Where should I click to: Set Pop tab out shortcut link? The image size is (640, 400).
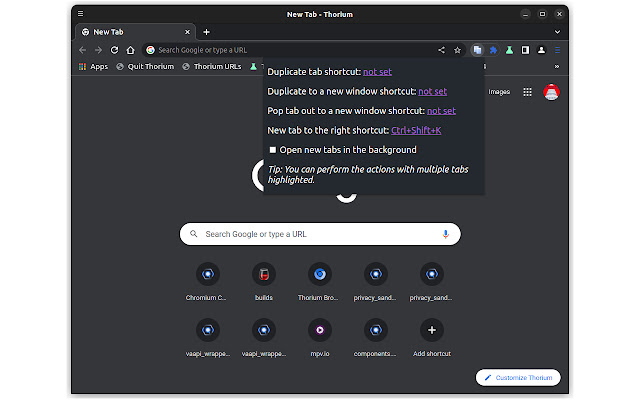(x=441, y=111)
